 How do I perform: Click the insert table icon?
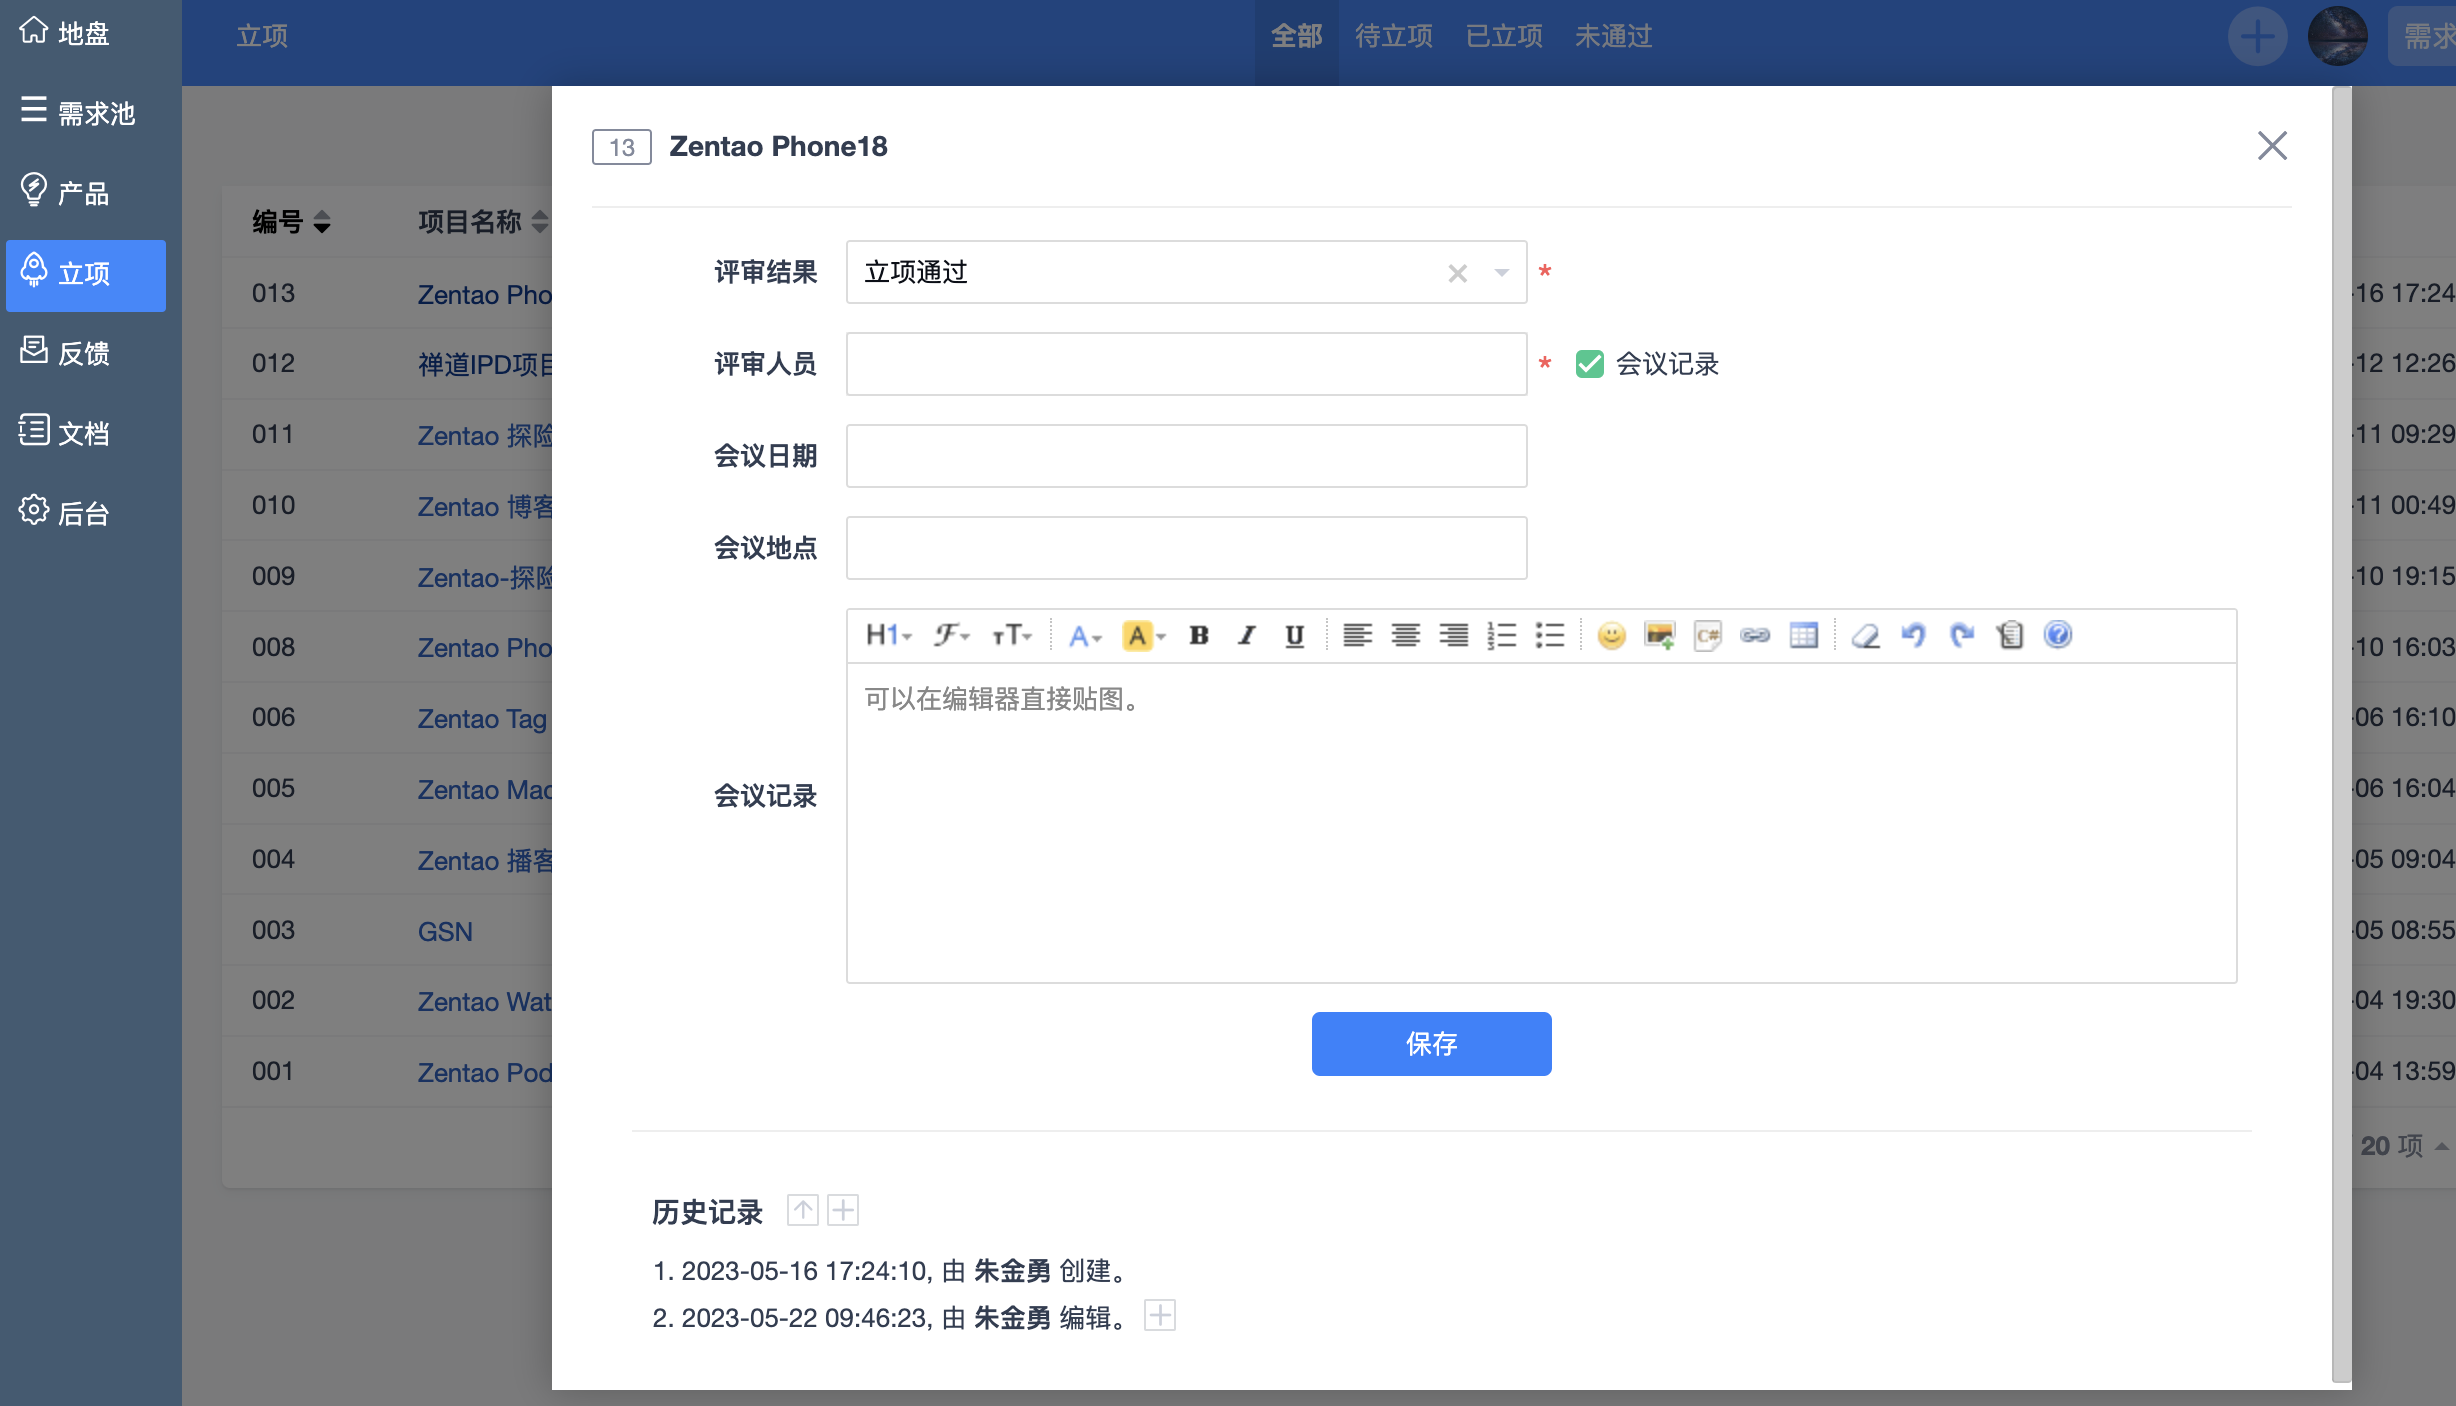pyautogui.click(x=1803, y=635)
